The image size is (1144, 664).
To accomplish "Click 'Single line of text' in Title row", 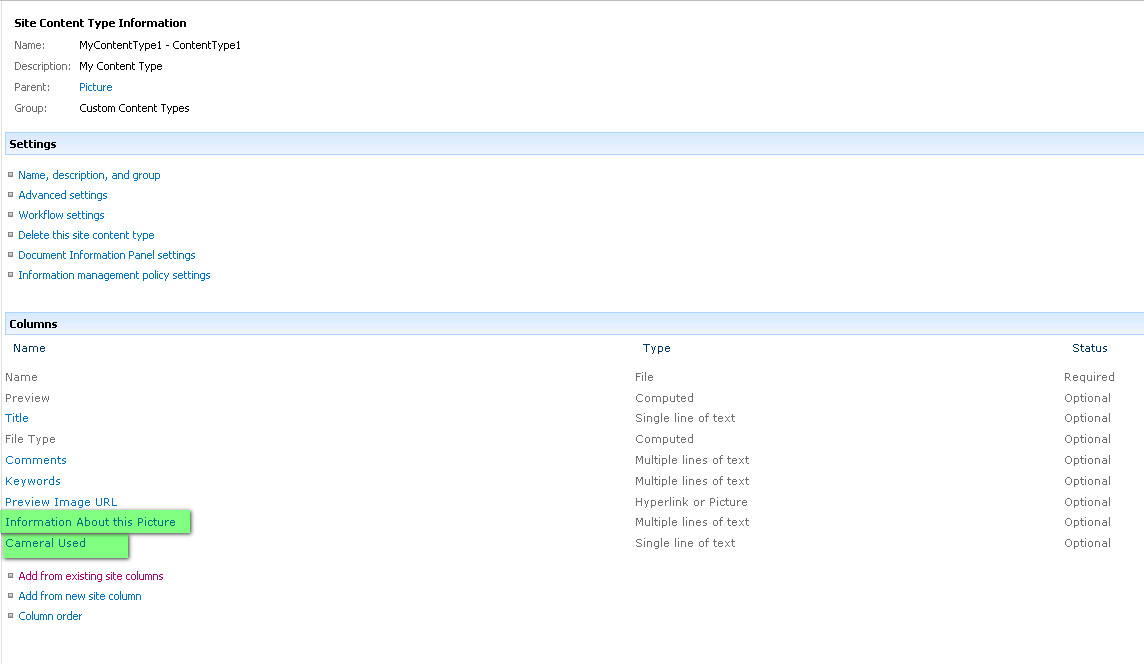I will pos(685,418).
